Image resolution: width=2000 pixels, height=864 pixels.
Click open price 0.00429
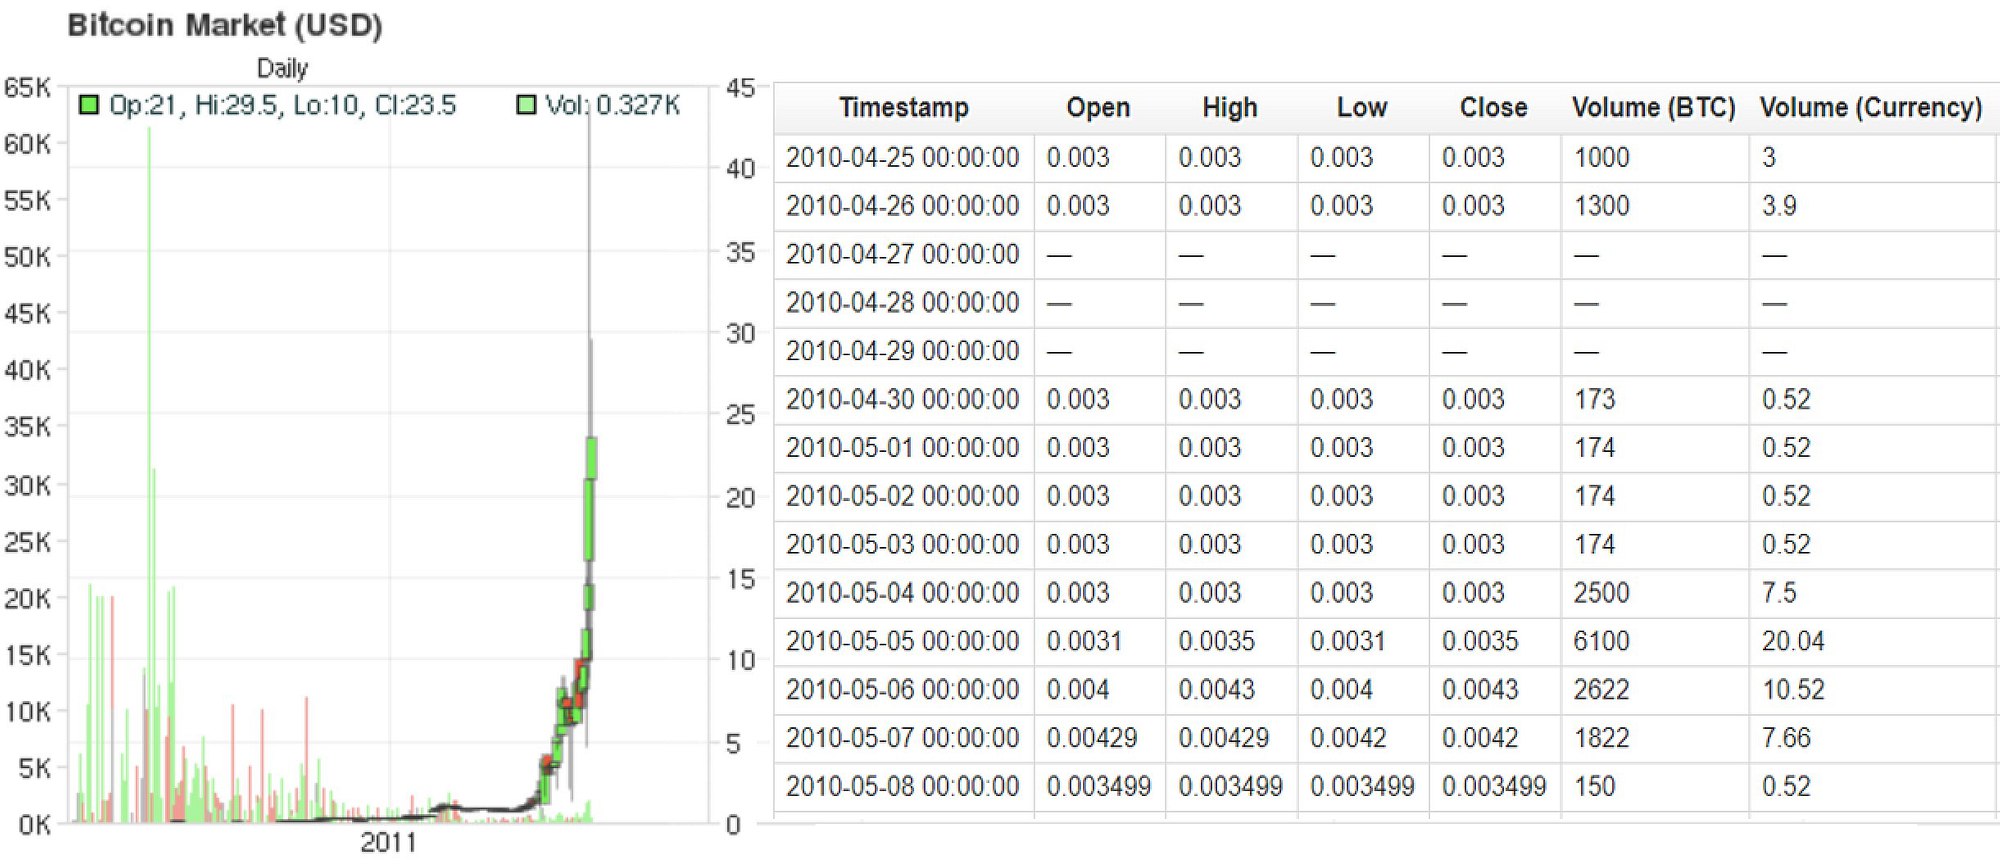pos(1092,739)
